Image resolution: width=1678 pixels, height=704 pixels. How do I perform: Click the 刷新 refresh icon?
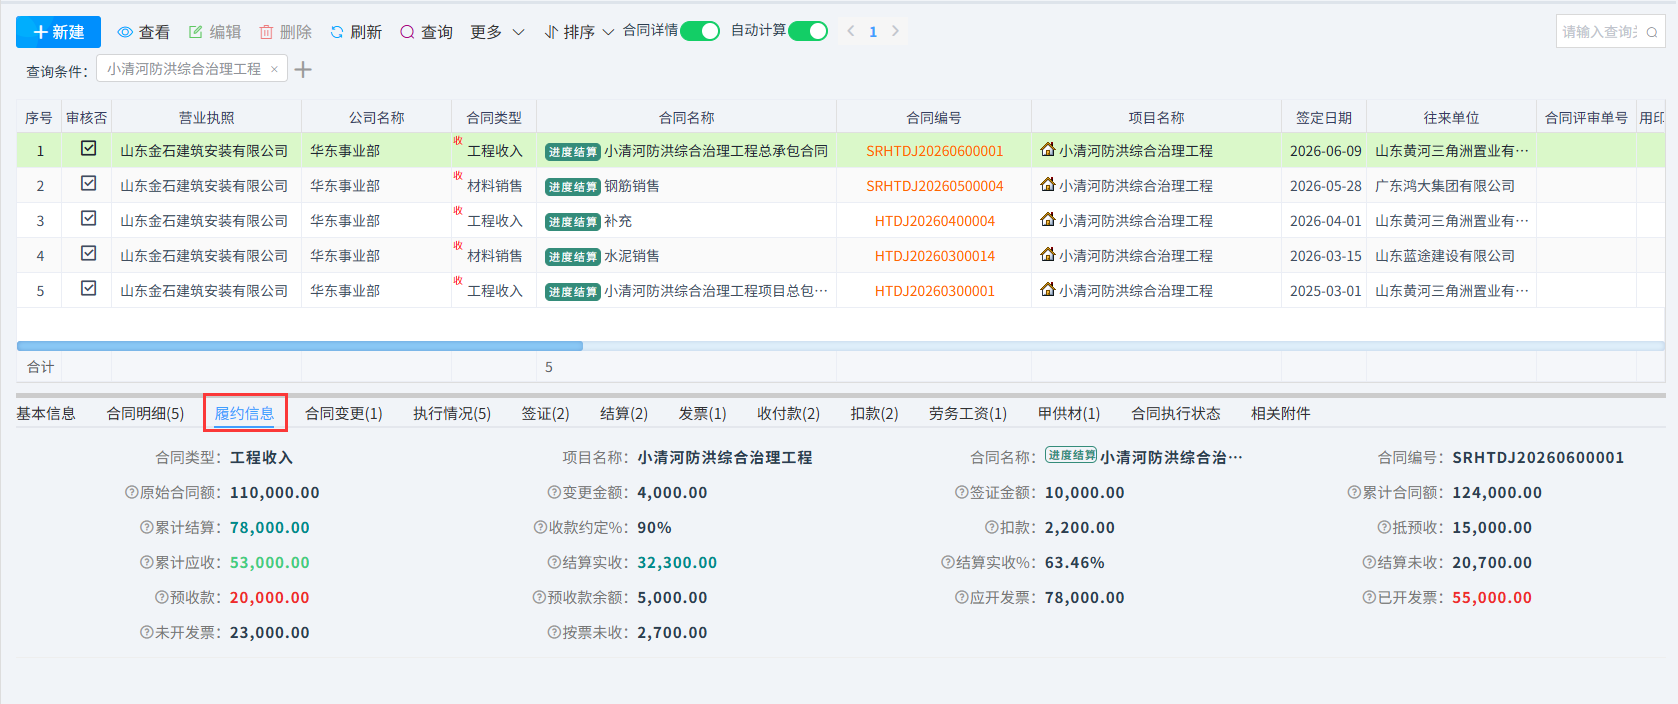(337, 32)
